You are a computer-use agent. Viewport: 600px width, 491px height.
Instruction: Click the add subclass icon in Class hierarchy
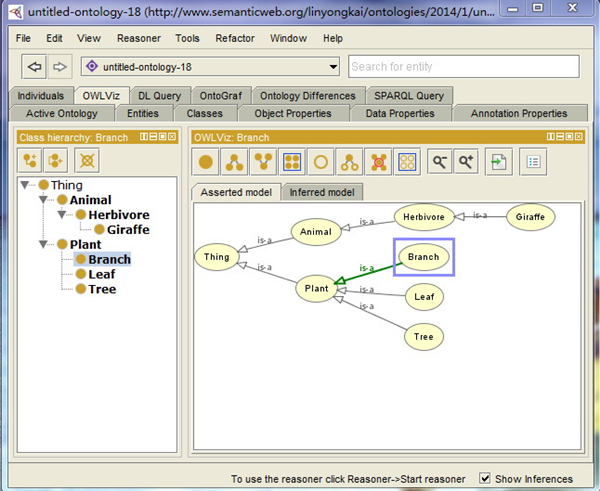[32, 160]
